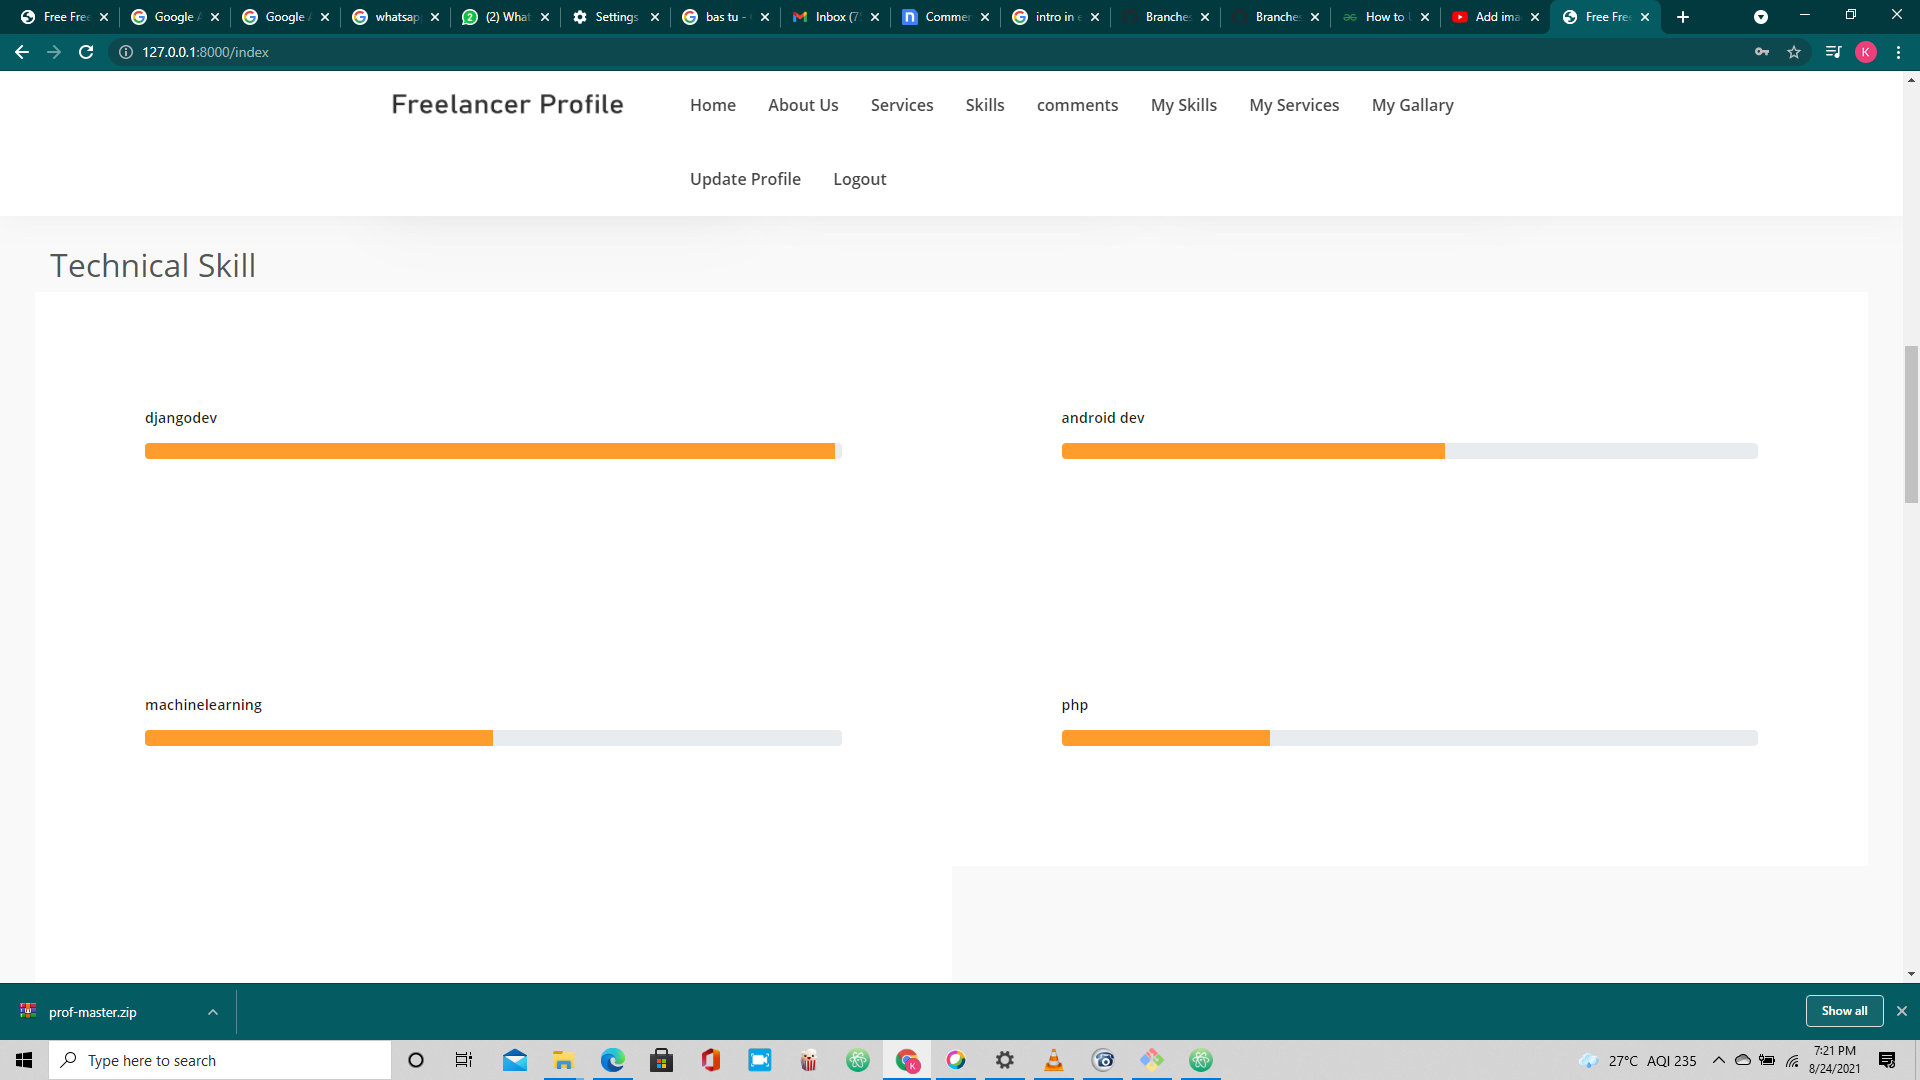Open the Chrome three-dot menu
The width and height of the screenshot is (1920, 1080).
pos(1898,52)
